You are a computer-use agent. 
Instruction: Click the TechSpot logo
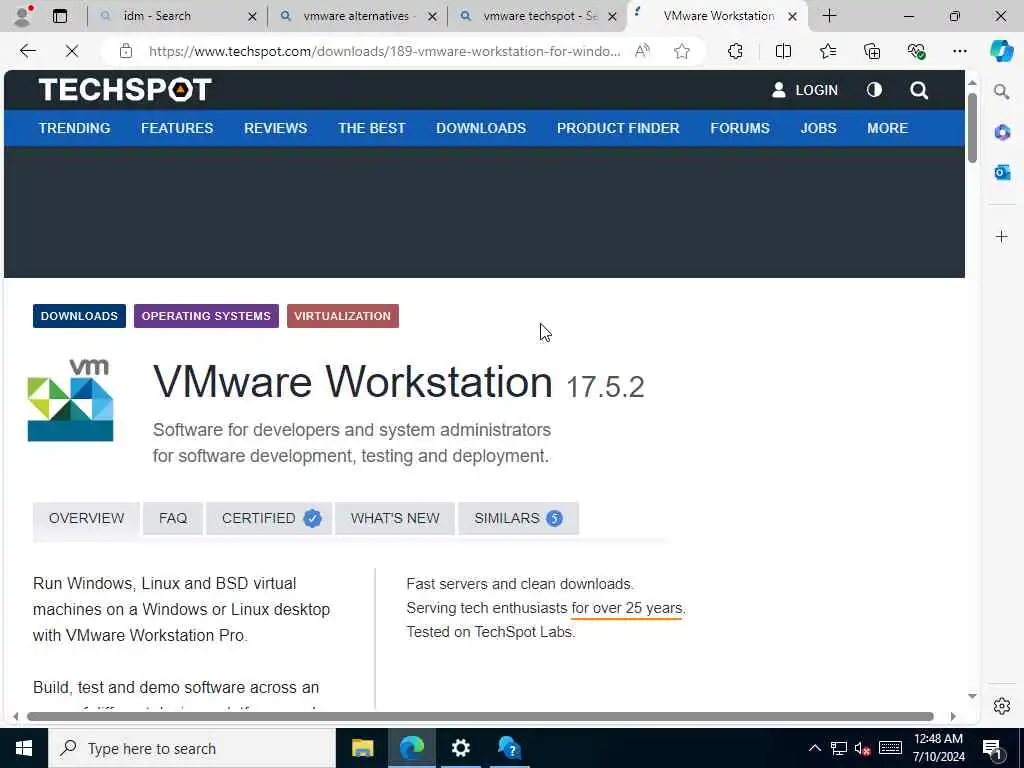coord(125,90)
